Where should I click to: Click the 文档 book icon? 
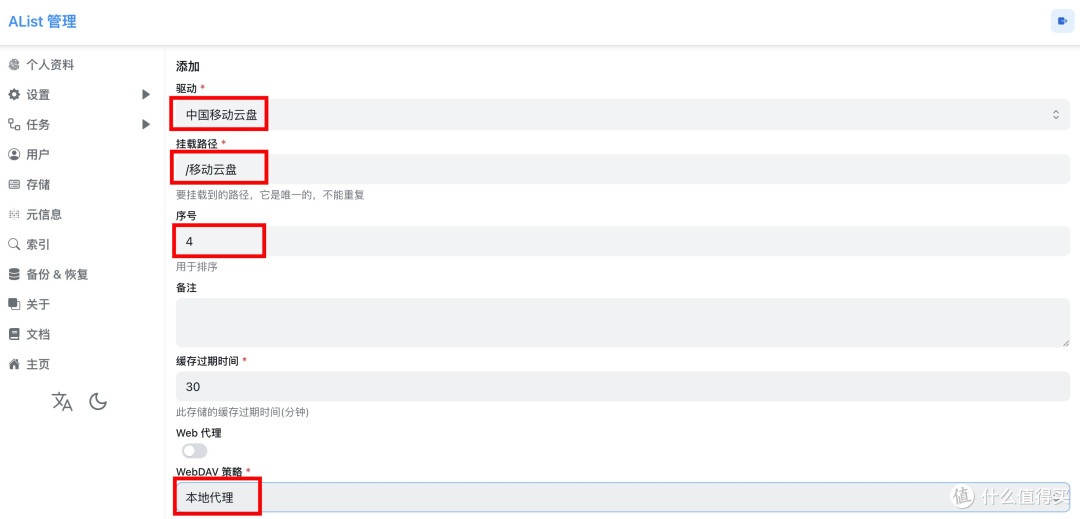[x=14, y=334]
